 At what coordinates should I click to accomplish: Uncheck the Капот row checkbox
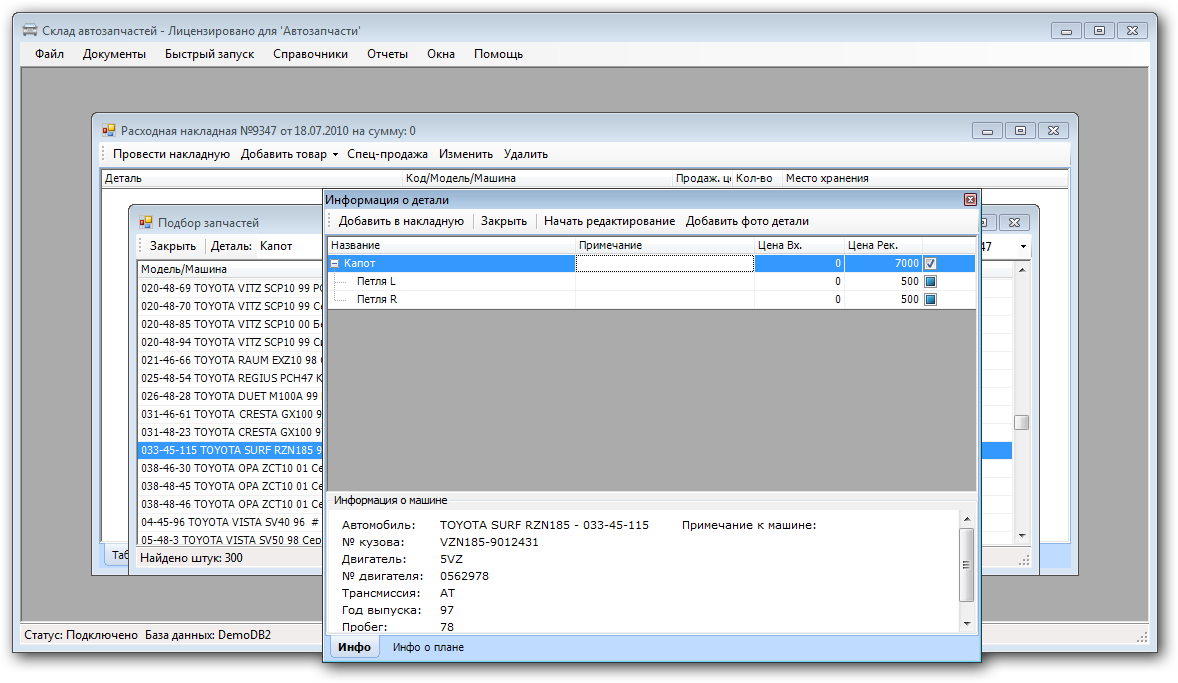pyautogui.click(x=931, y=264)
